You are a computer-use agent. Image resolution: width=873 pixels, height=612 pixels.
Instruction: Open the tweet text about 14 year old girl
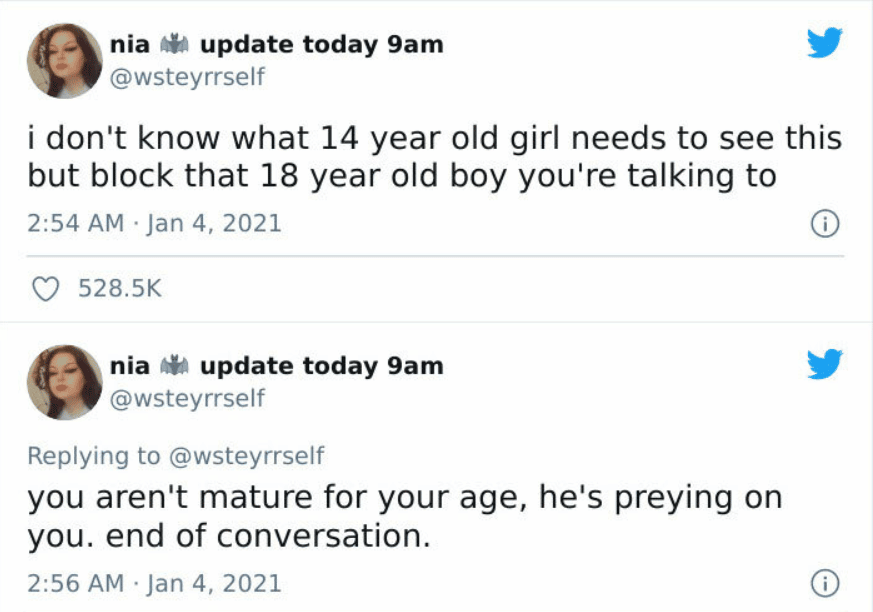click(435, 157)
